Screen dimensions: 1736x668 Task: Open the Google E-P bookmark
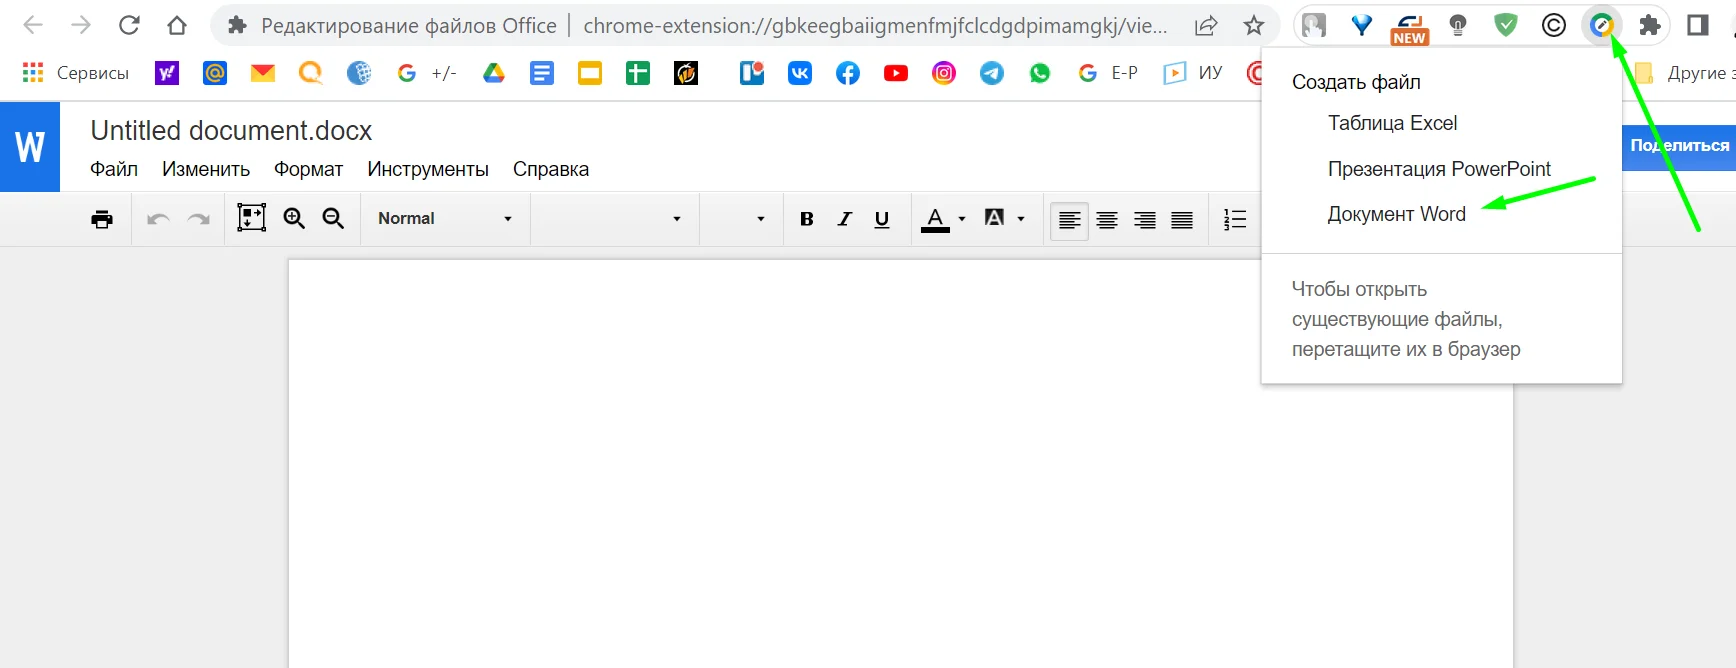click(1108, 73)
